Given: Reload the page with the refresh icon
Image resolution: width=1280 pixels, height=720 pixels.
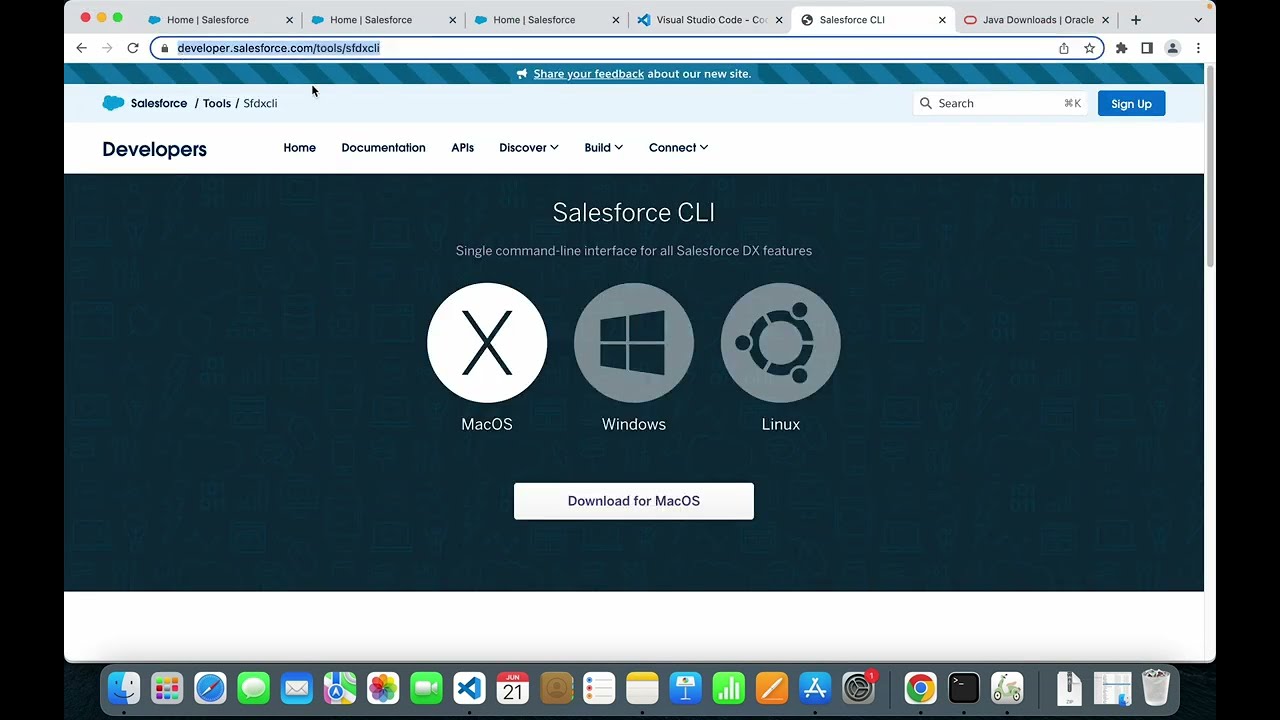Looking at the screenshot, I should (132, 48).
